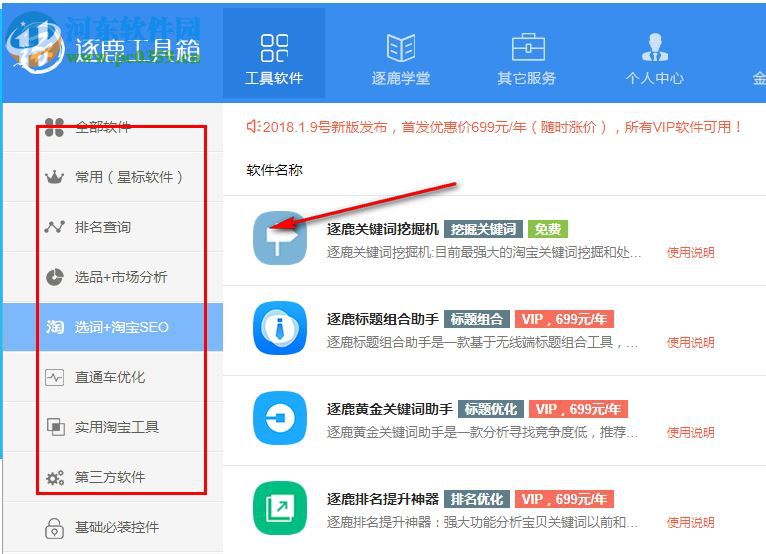This screenshot has height=554, width=766.
Task: Click the open-book icon for 逐鹿学堂
Action: pyautogui.click(x=401, y=48)
